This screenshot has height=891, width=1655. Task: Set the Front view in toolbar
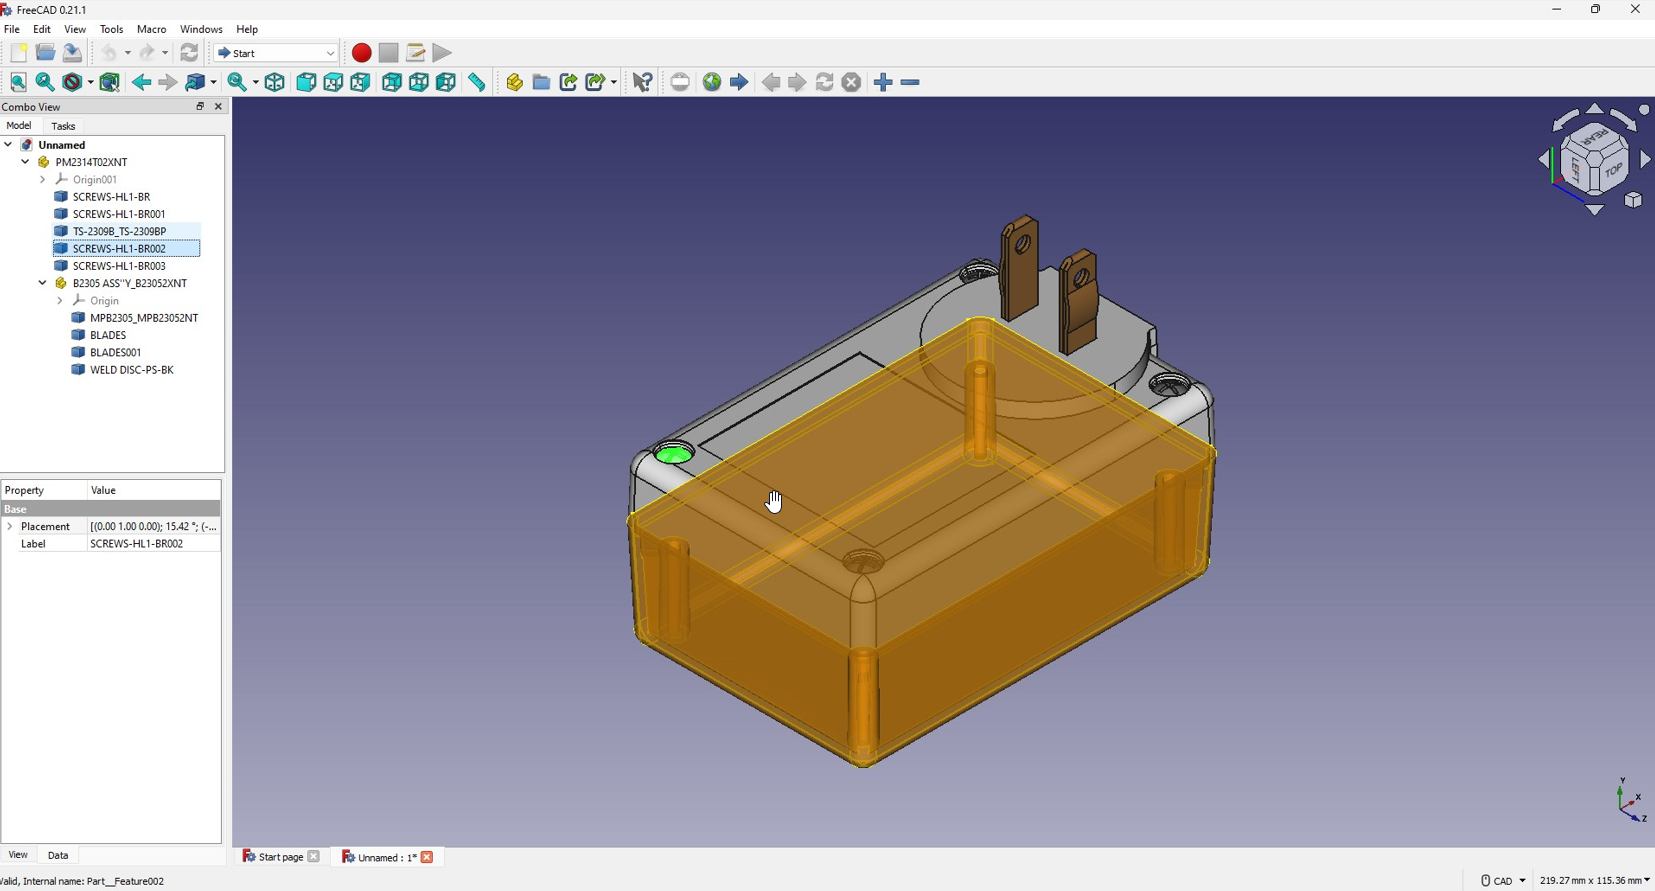306,83
